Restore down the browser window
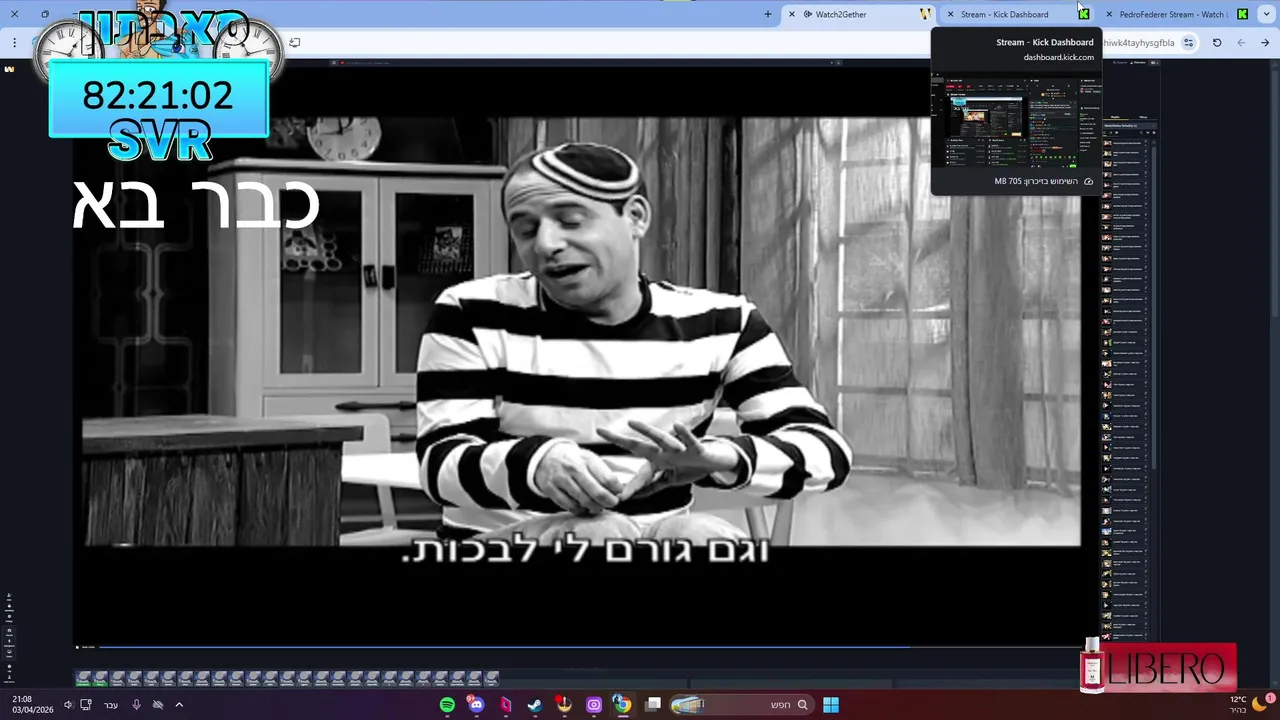This screenshot has width=1280, height=720. point(45,14)
